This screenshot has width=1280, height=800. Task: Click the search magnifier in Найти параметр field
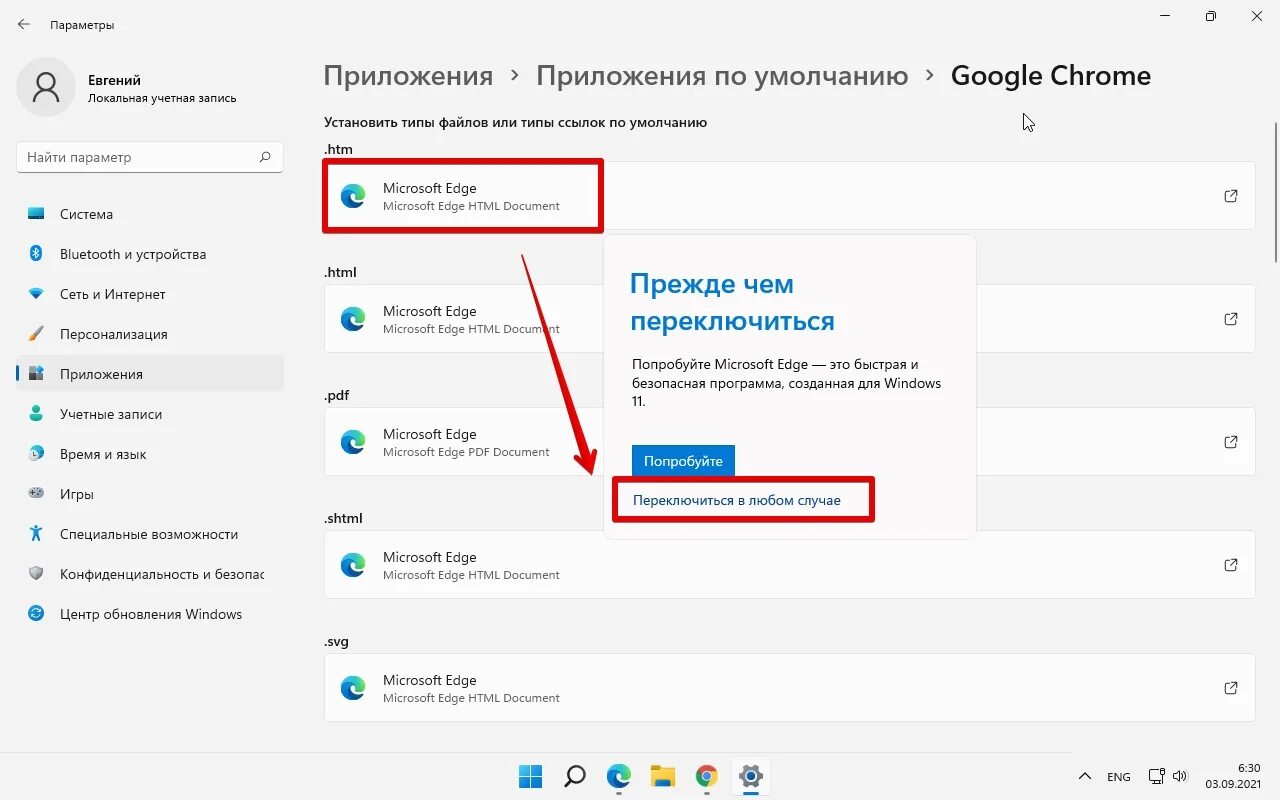point(265,157)
